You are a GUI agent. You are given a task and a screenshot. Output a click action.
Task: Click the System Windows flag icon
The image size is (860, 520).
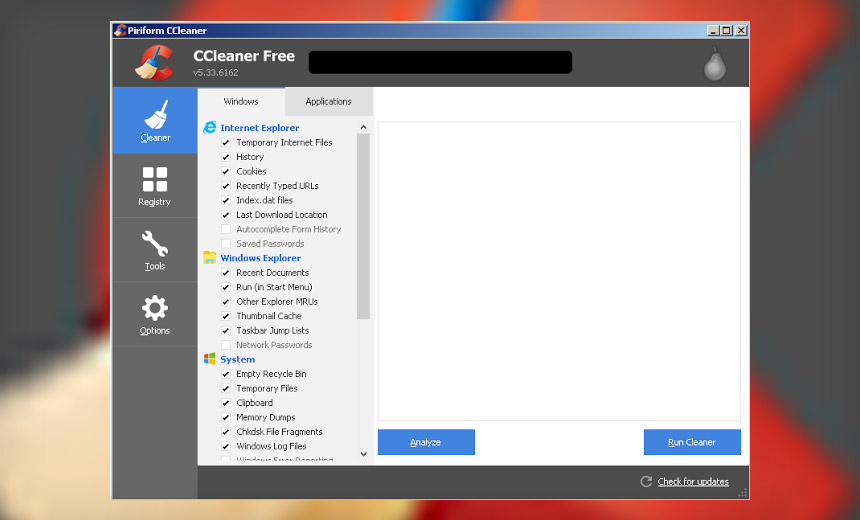pyautogui.click(x=210, y=359)
